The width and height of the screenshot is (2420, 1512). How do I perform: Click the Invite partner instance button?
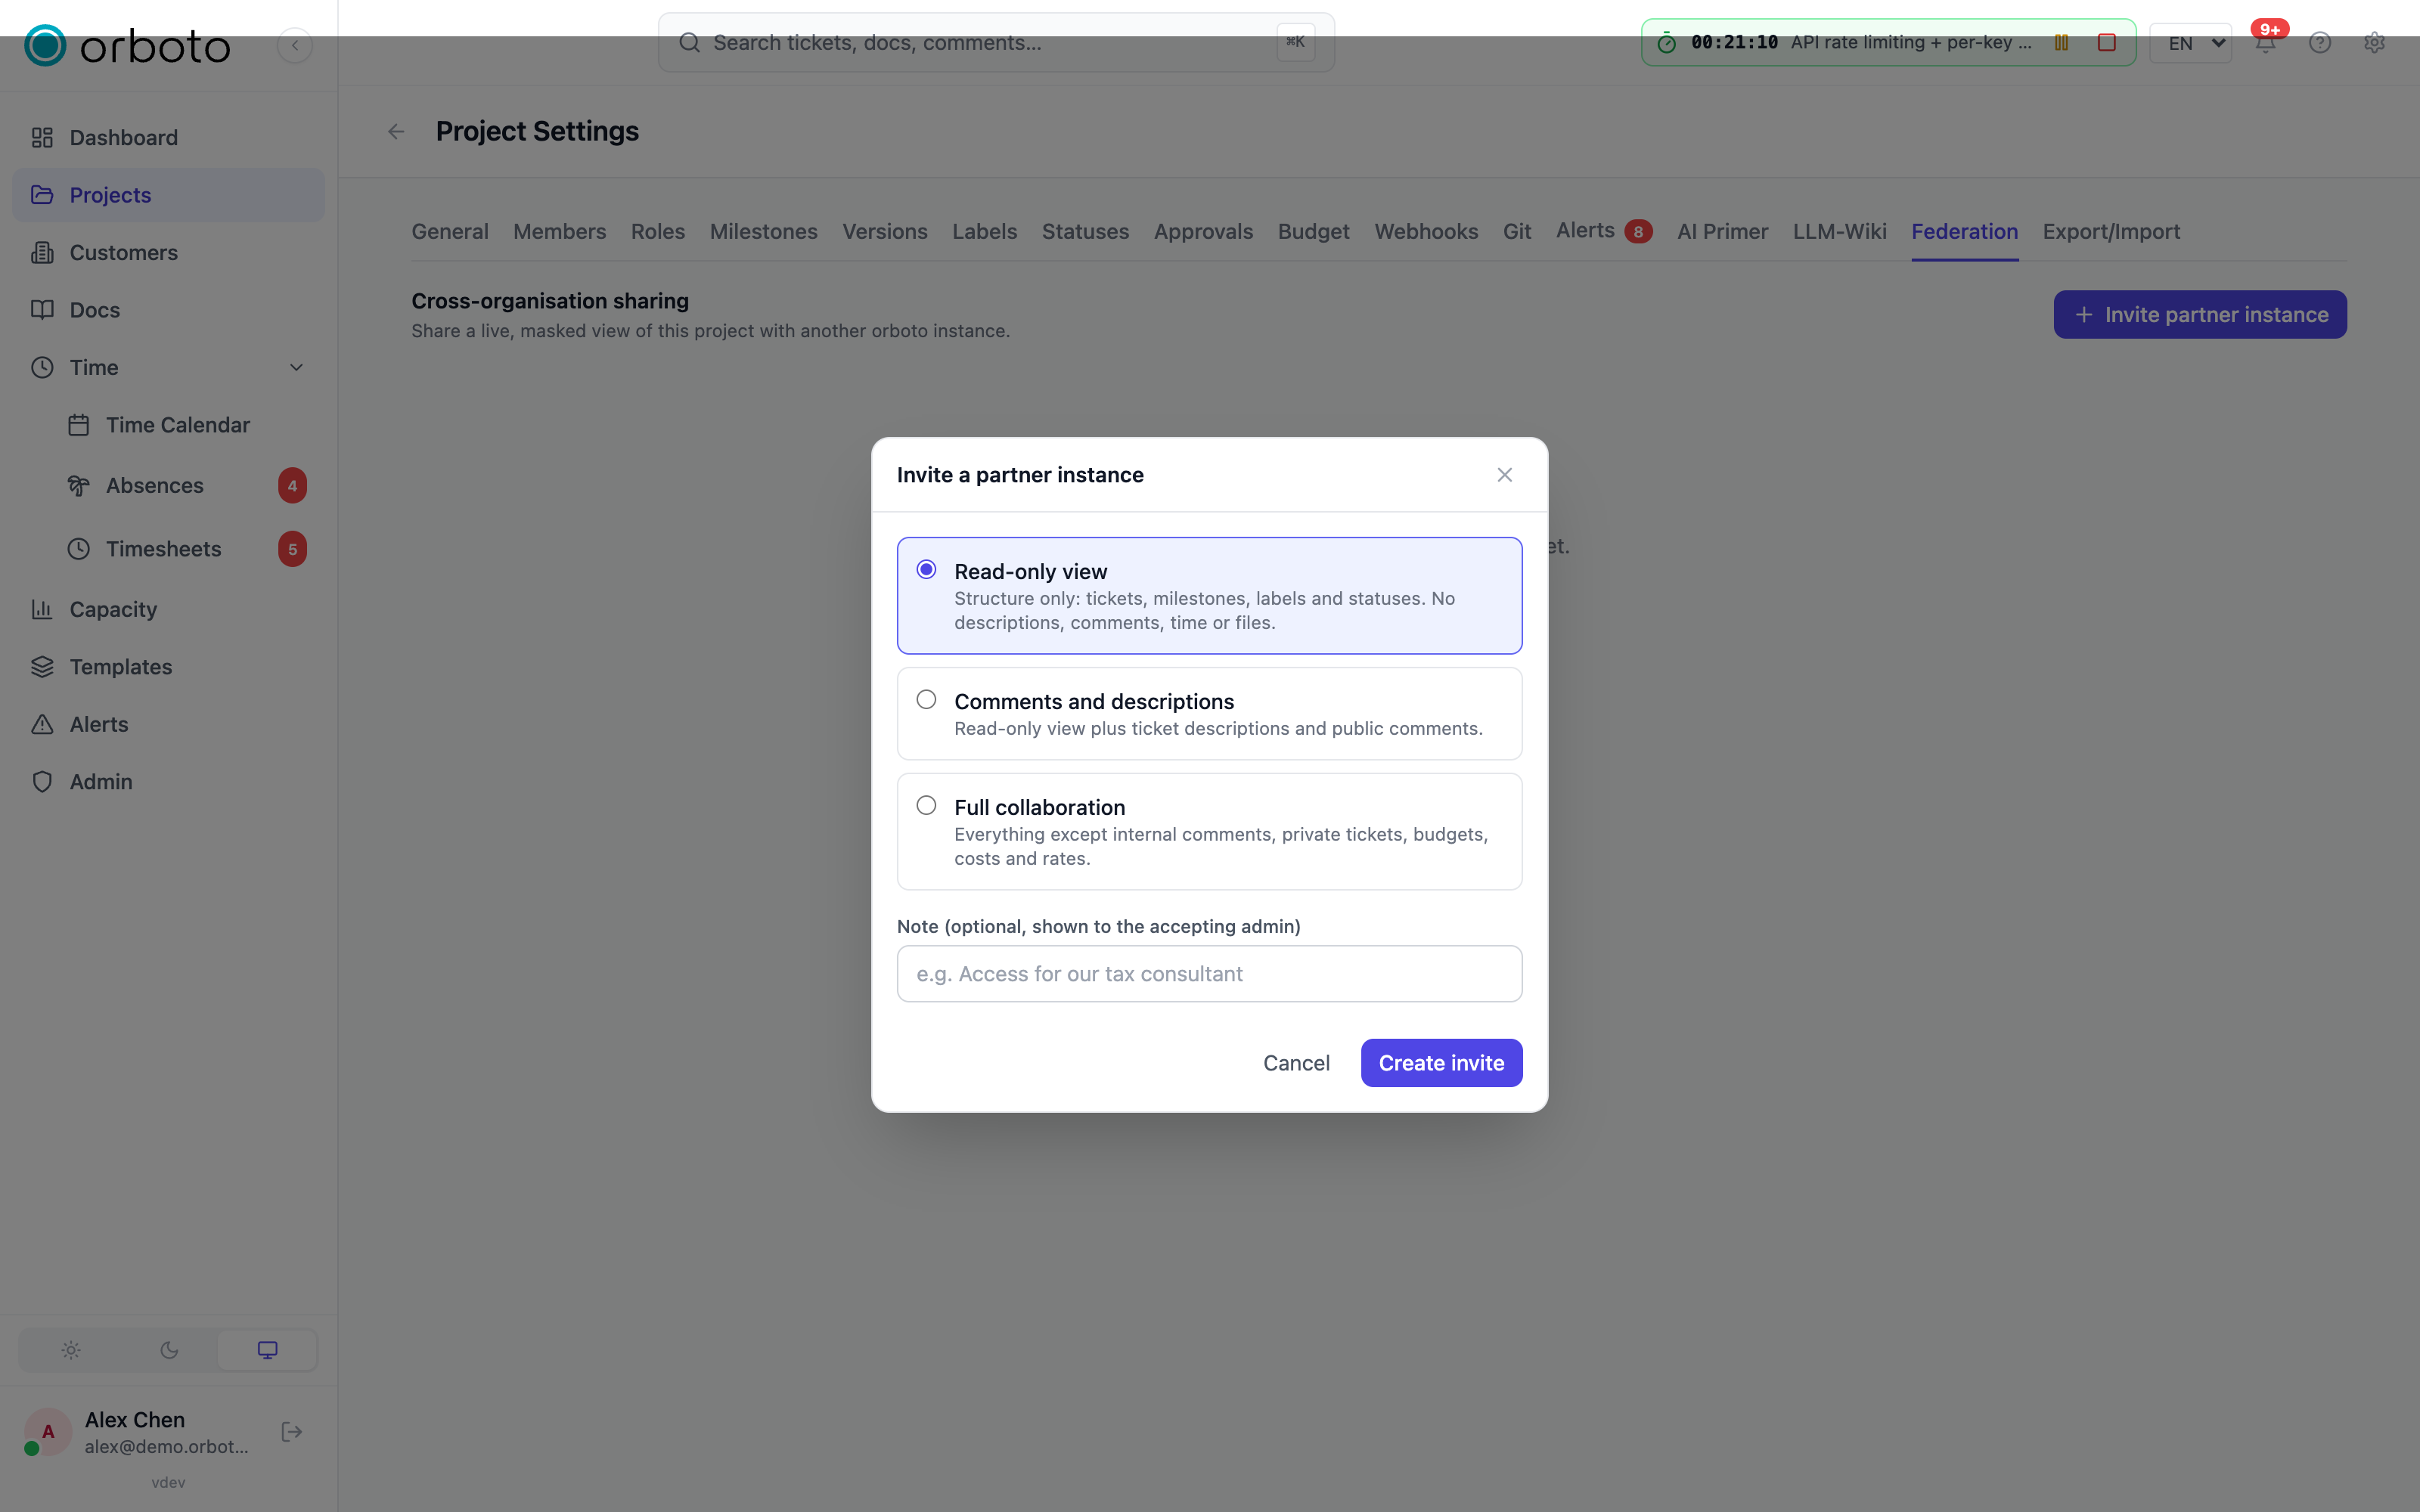coord(2200,315)
